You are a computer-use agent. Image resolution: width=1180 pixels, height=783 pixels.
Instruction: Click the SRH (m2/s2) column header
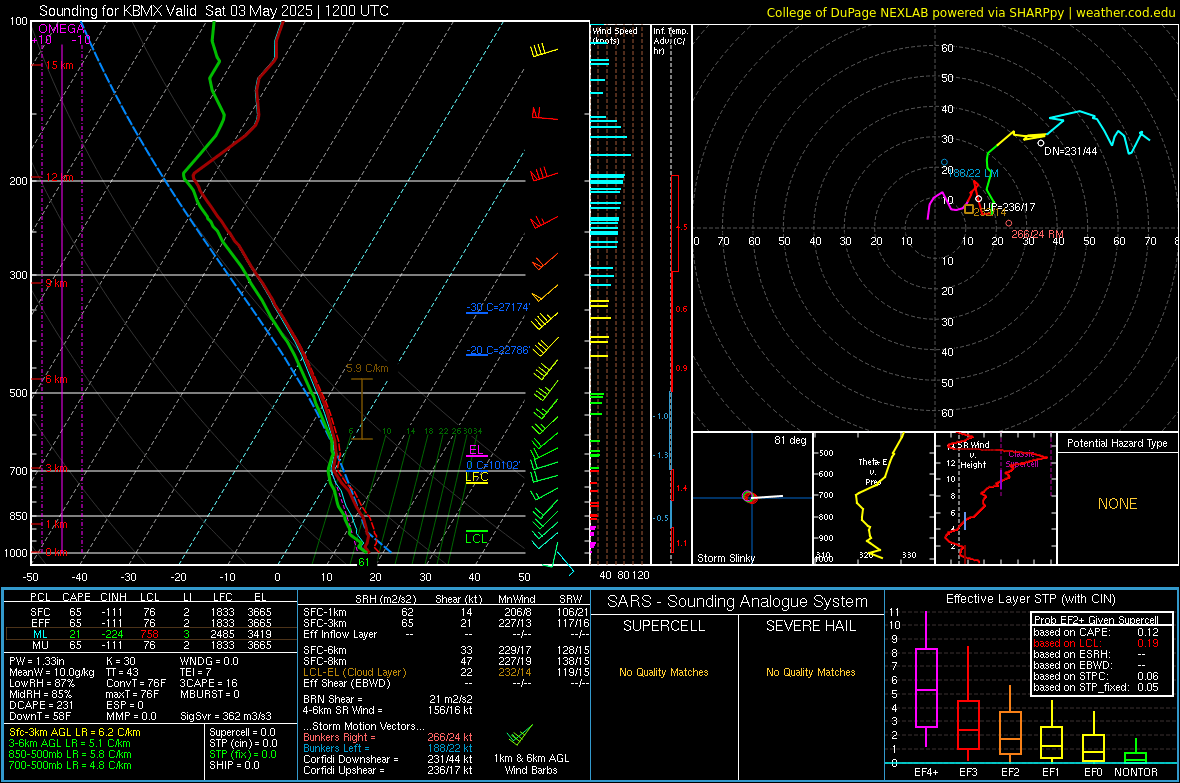coord(385,599)
